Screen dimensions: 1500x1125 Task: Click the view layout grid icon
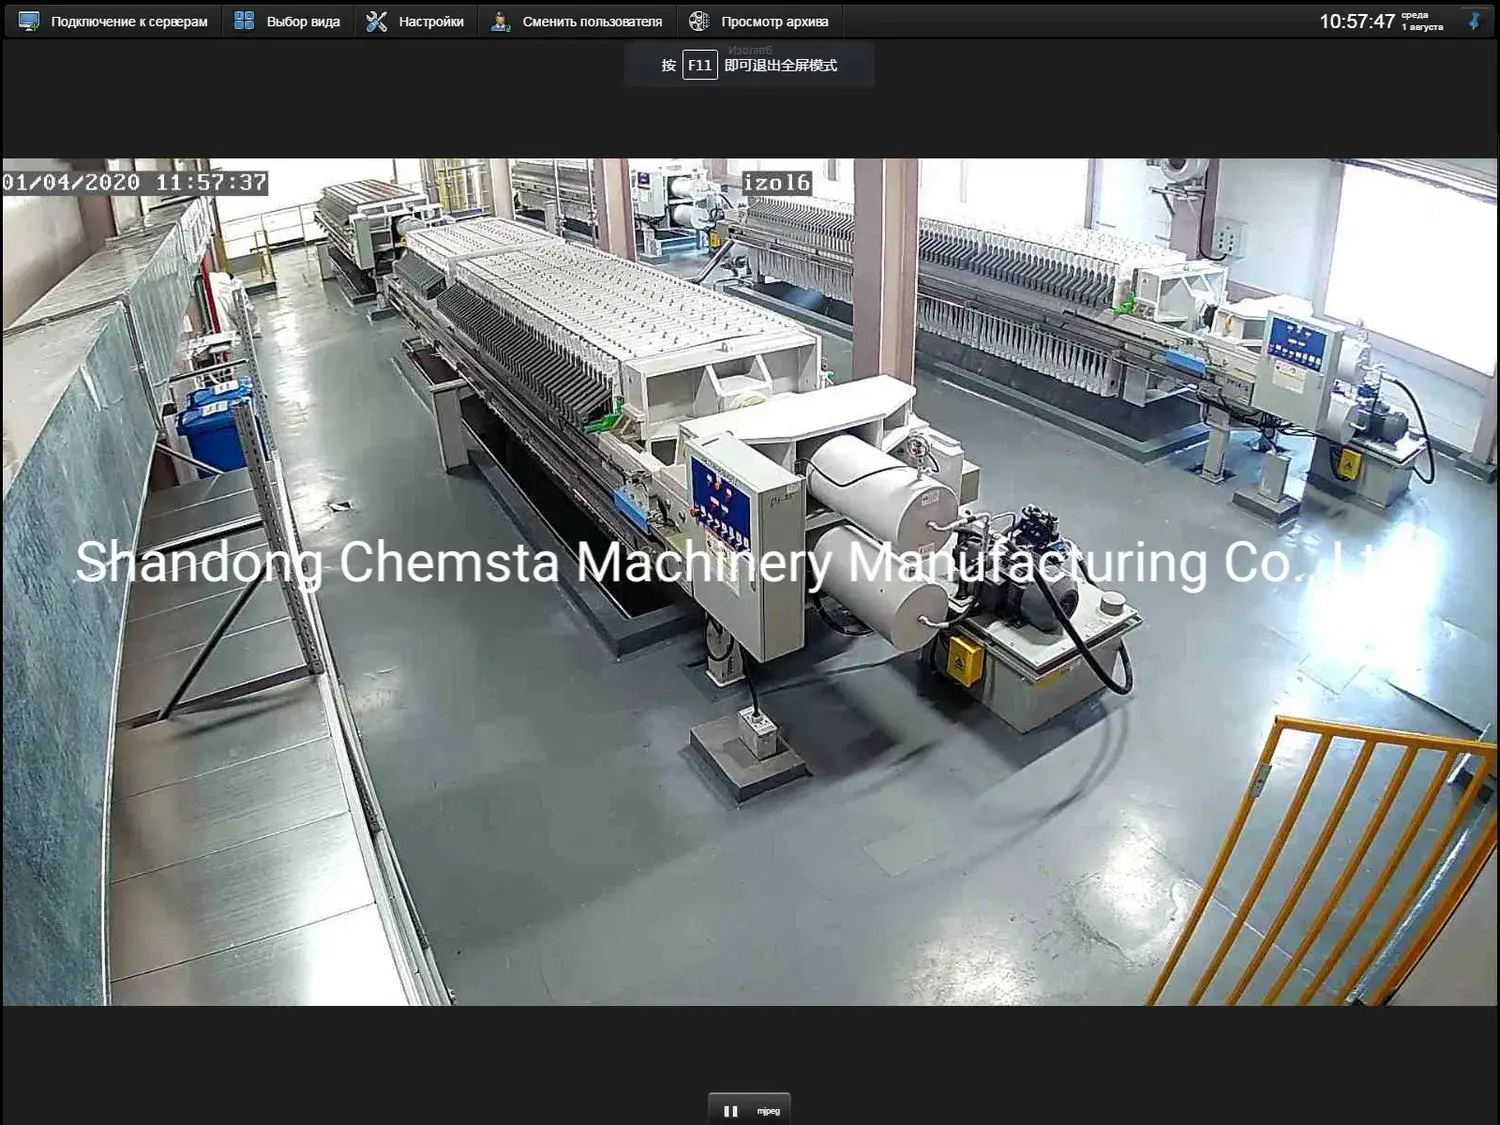coord(244,21)
